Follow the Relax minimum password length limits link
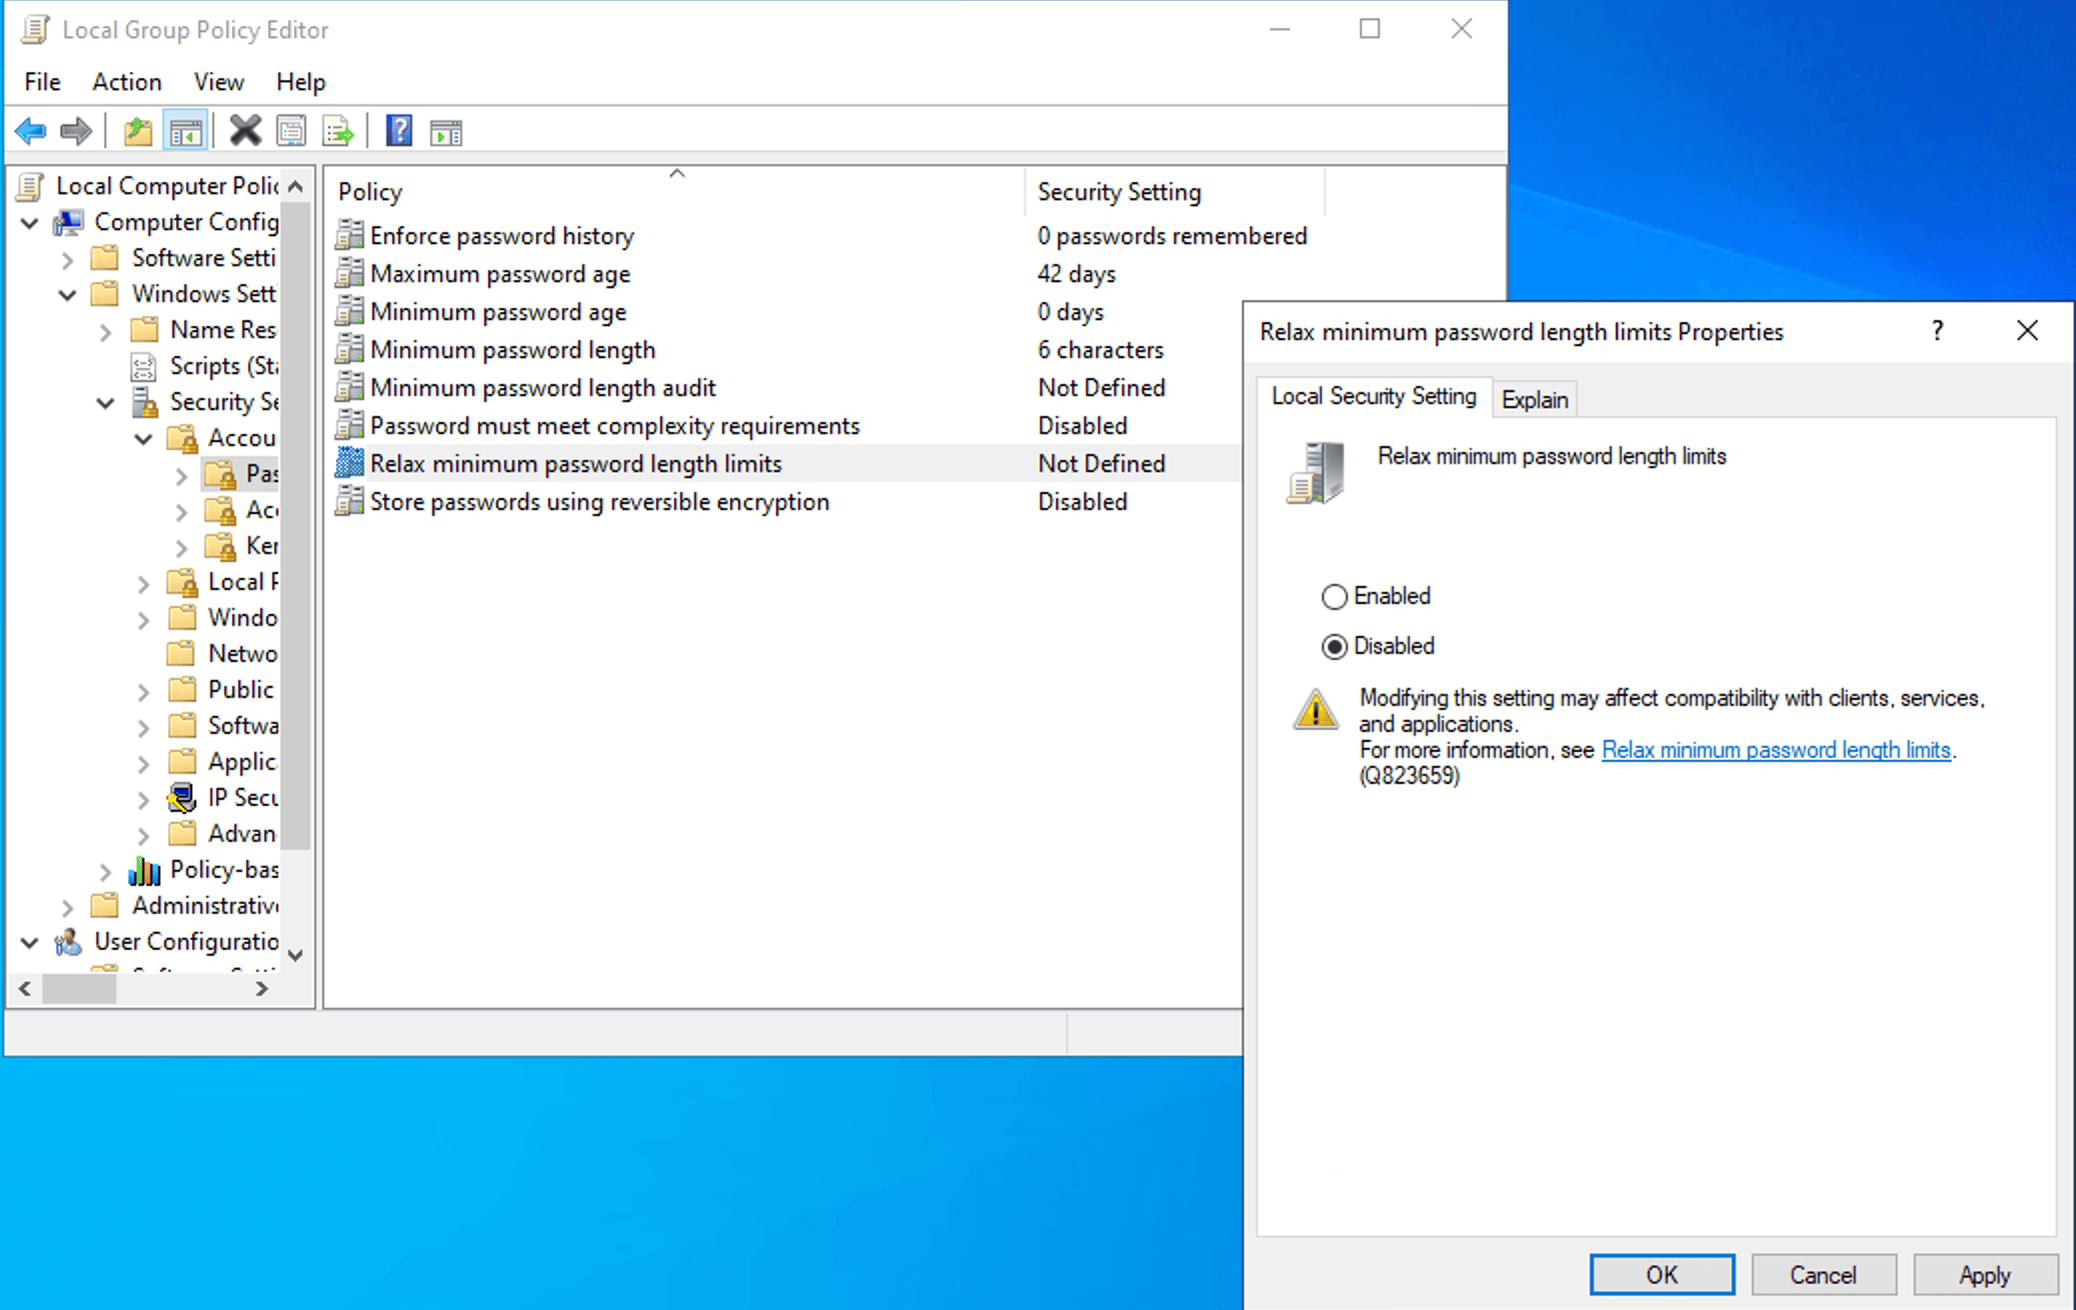Screen dimensions: 2076x1310 click(1776, 750)
